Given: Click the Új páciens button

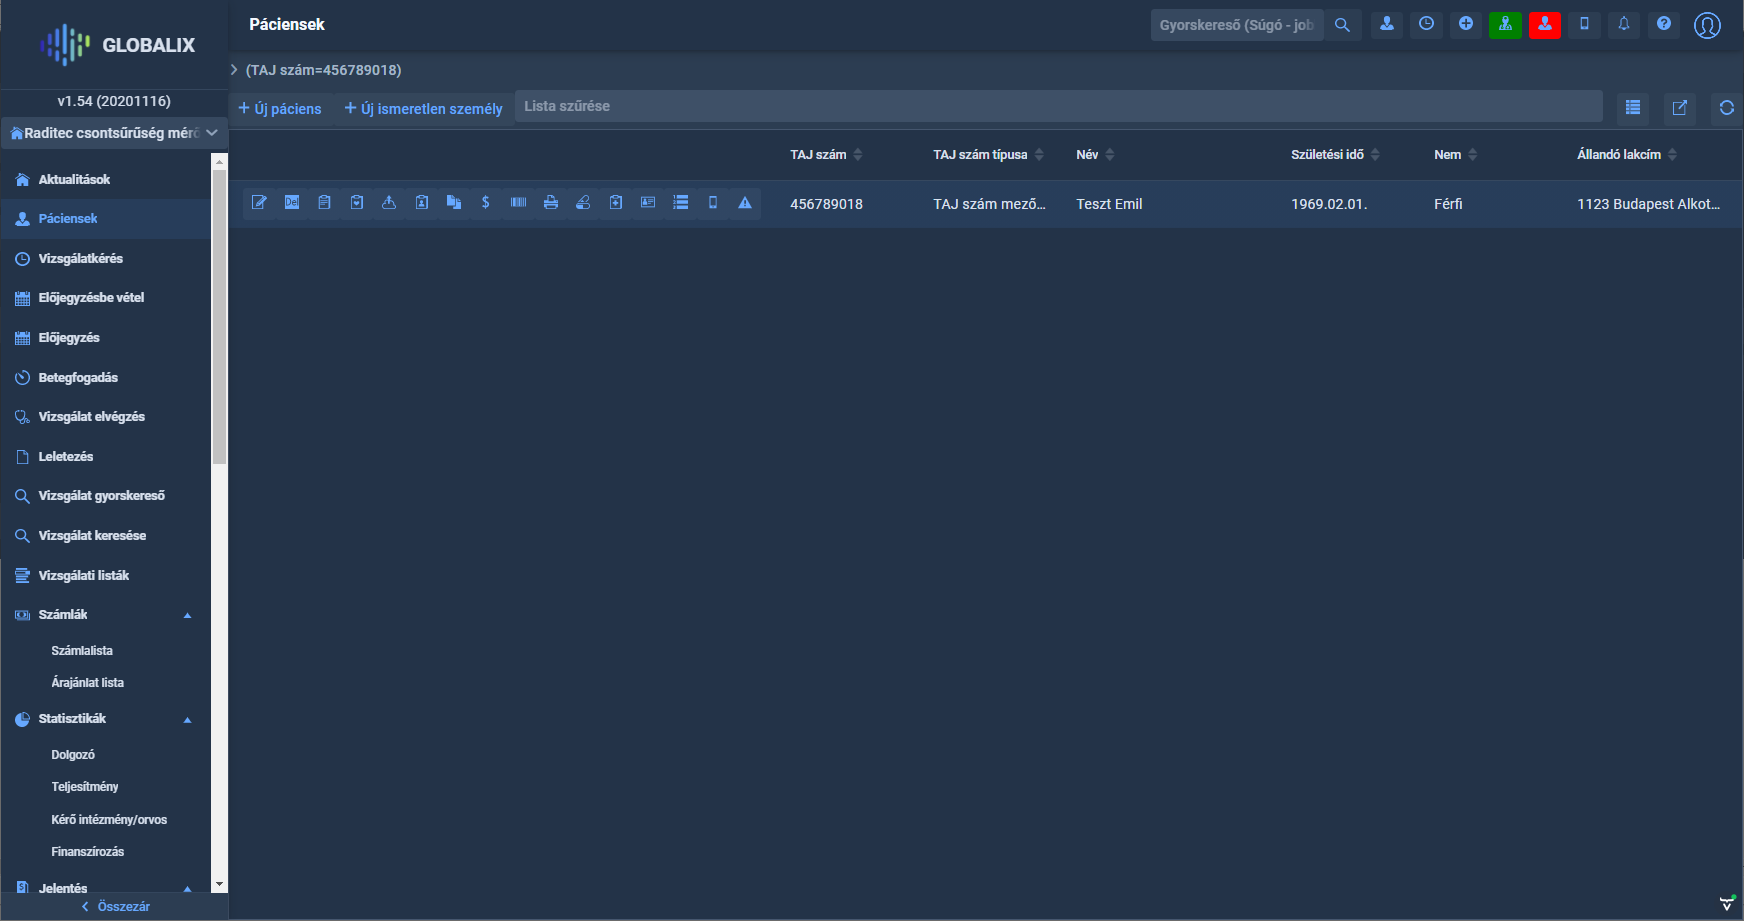Looking at the screenshot, I should (280, 108).
